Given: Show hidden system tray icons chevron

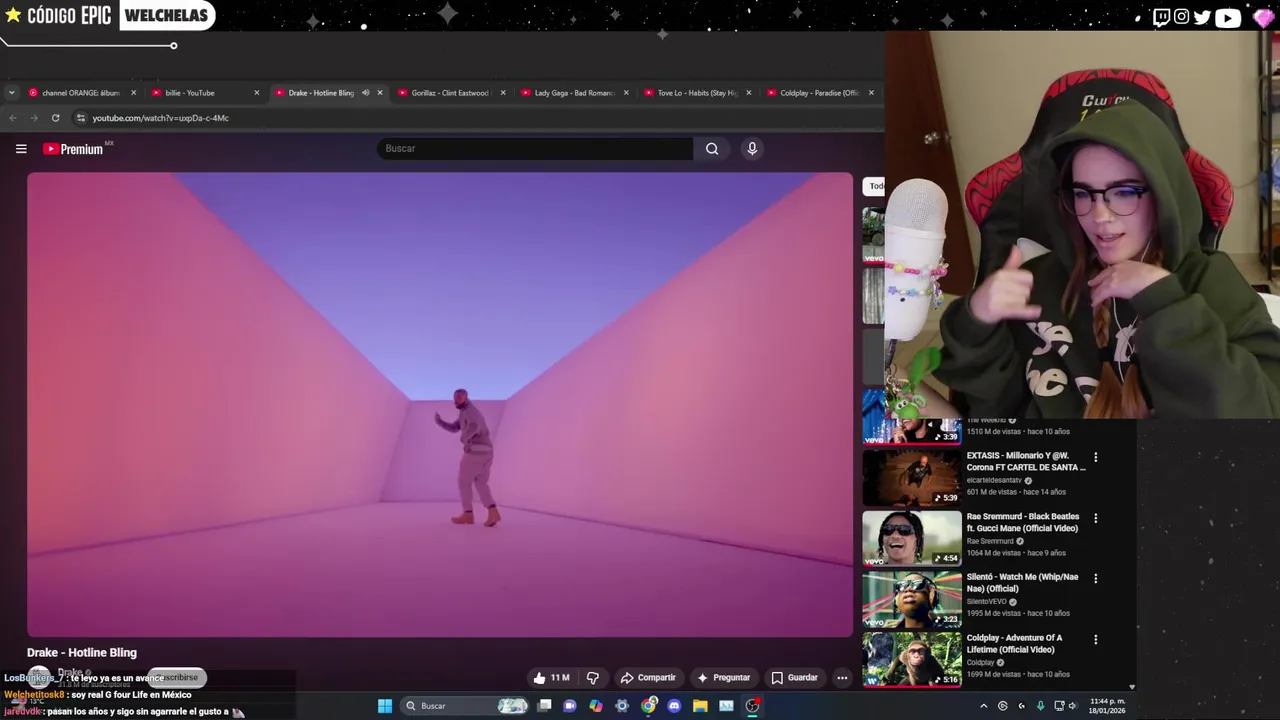Looking at the screenshot, I should [983, 706].
